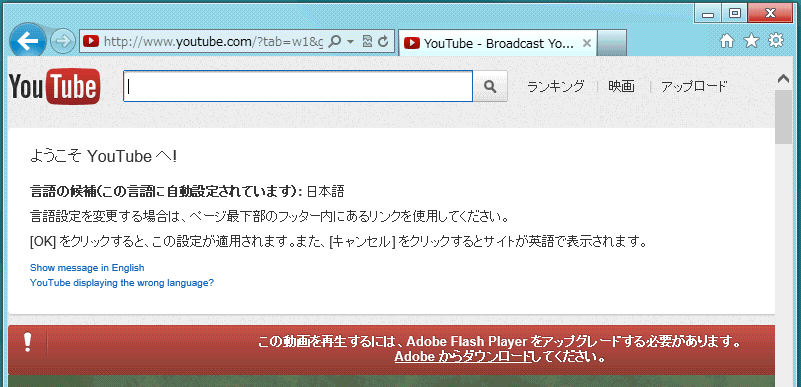Open a new blank tab
This screenshot has width=801, height=387.
611,43
